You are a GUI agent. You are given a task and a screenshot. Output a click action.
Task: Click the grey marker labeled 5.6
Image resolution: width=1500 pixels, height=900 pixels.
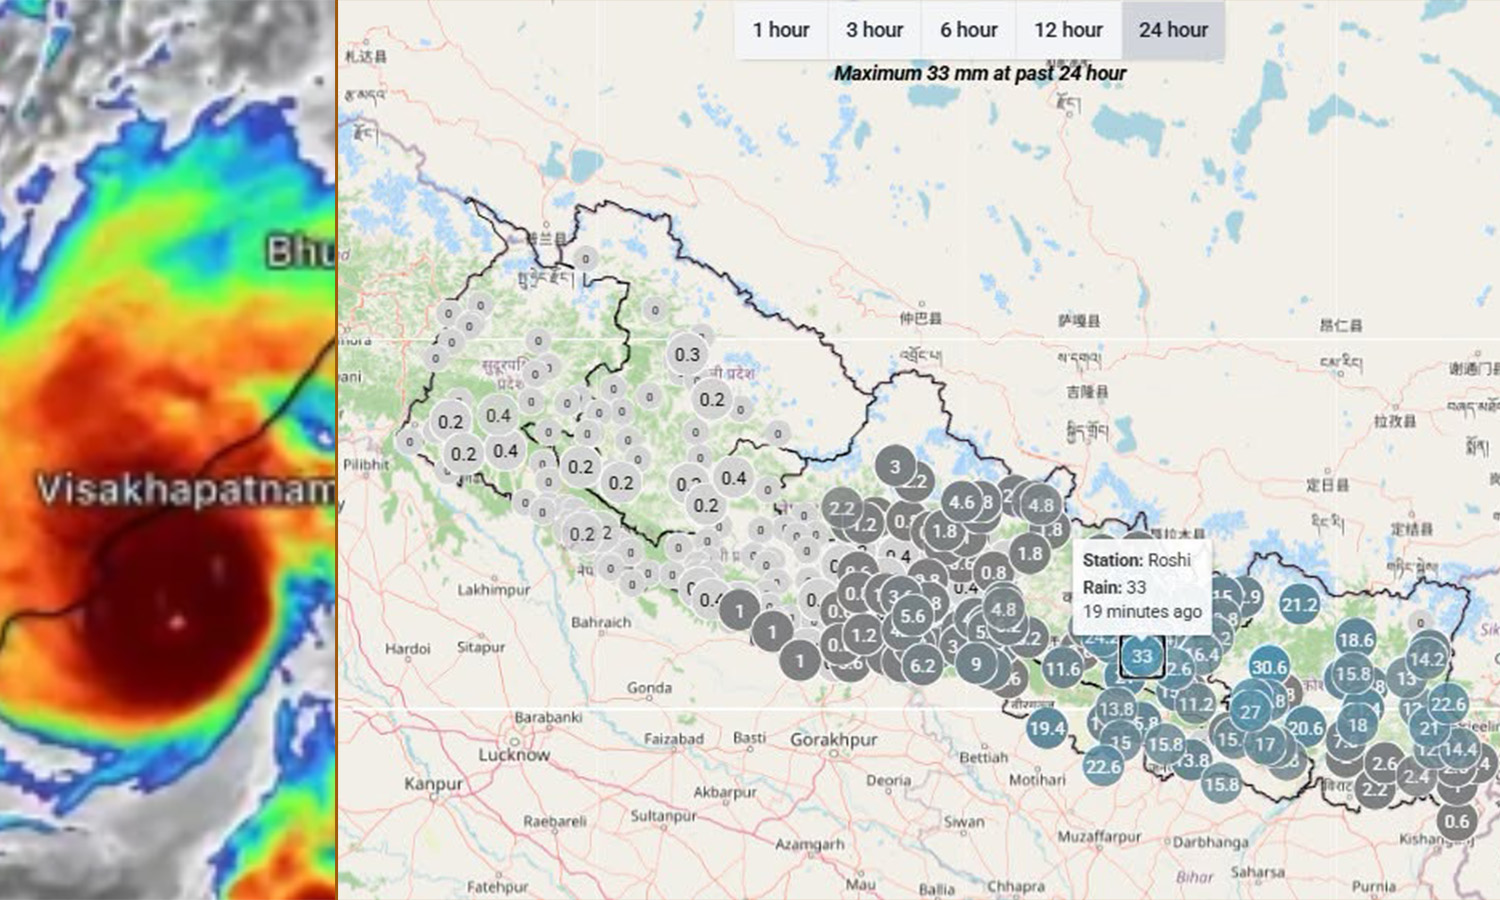912,616
